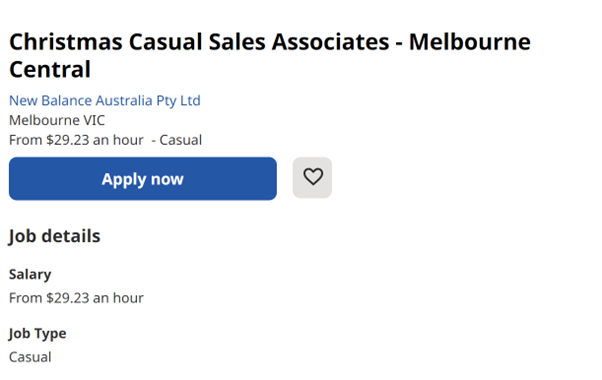This screenshot has height=380, width=602.
Task: Open New Balance Australia Pty Ltd company link
Action: point(105,101)
